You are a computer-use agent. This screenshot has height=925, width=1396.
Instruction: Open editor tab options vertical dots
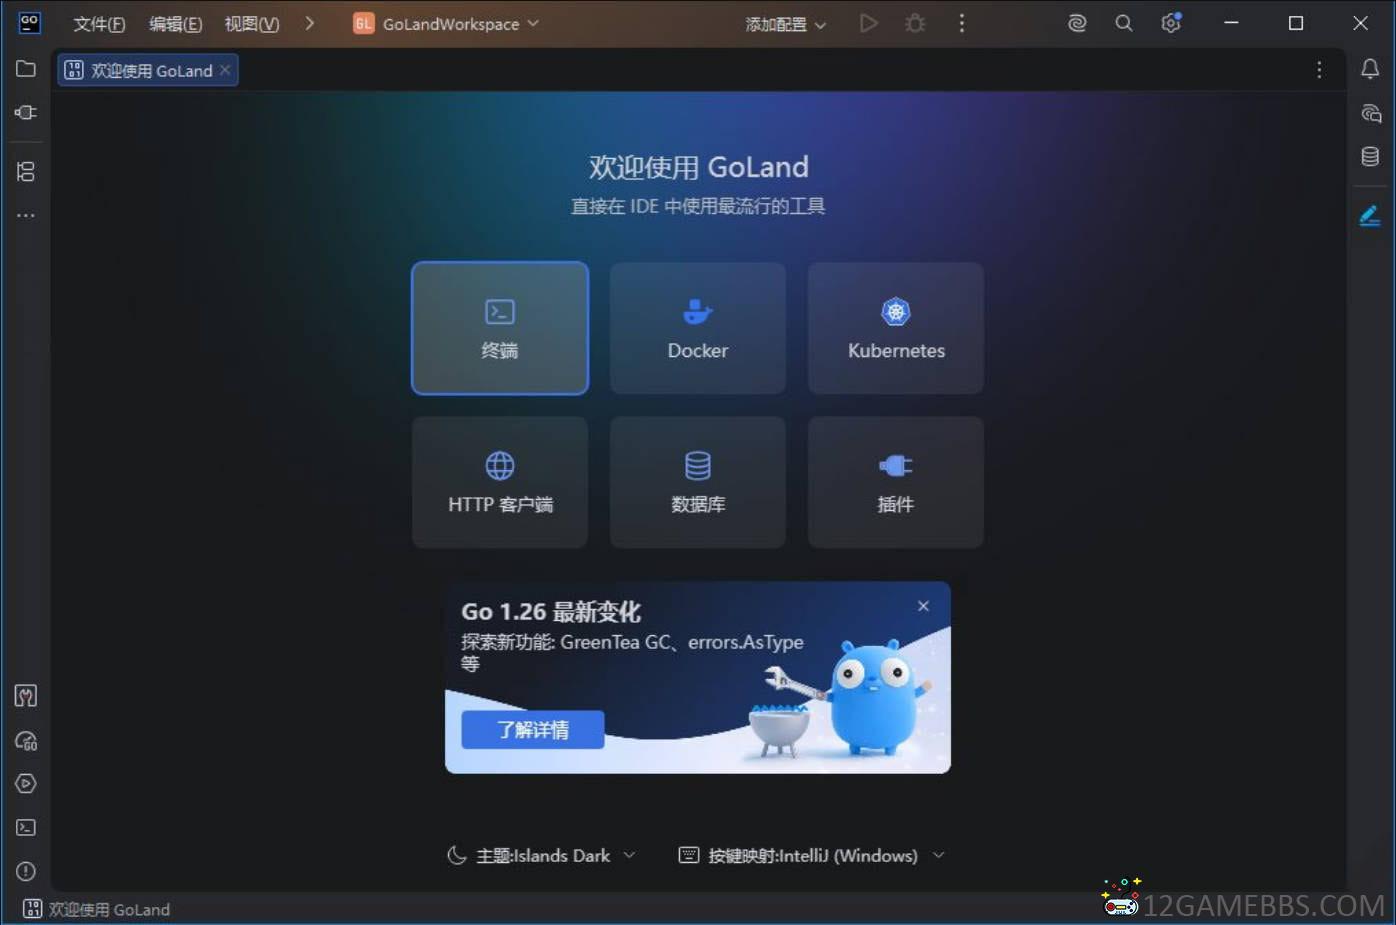pos(1319,69)
